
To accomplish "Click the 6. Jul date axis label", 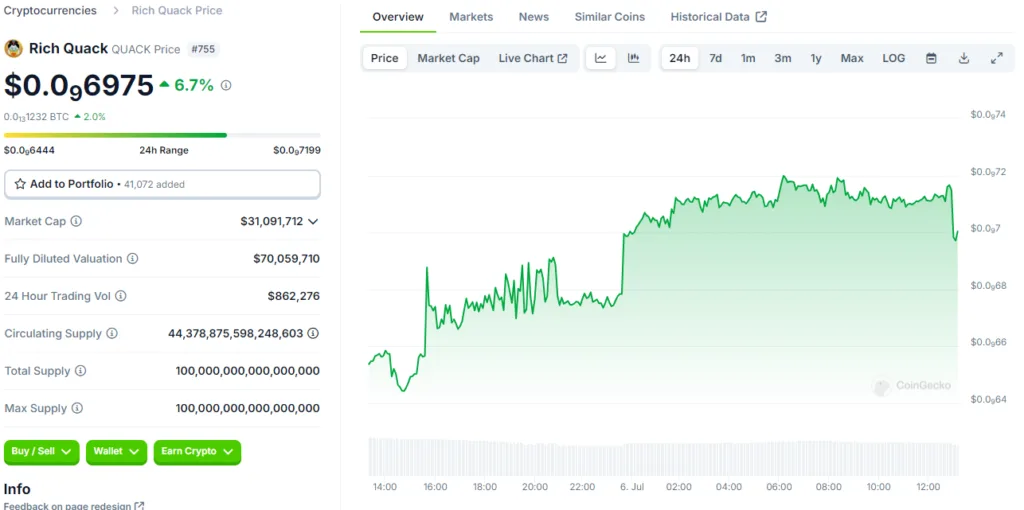I will pos(632,487).
